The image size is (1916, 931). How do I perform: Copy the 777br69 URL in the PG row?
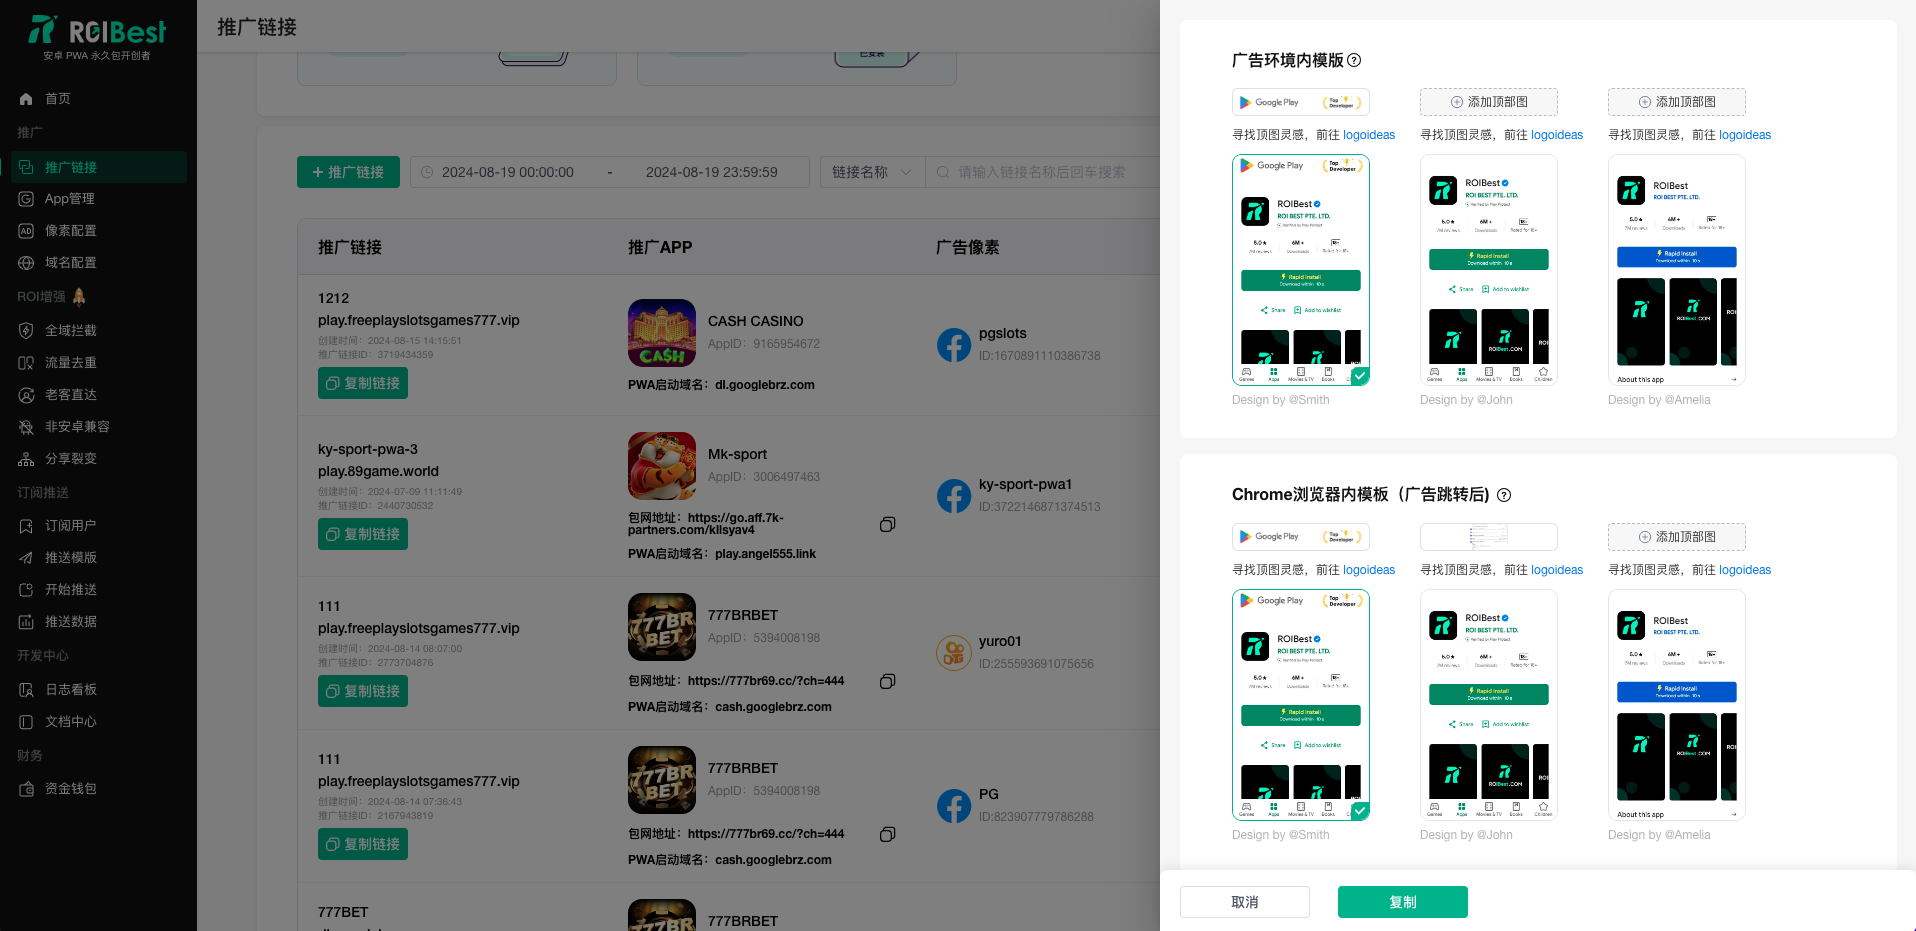tap(887, 835)
